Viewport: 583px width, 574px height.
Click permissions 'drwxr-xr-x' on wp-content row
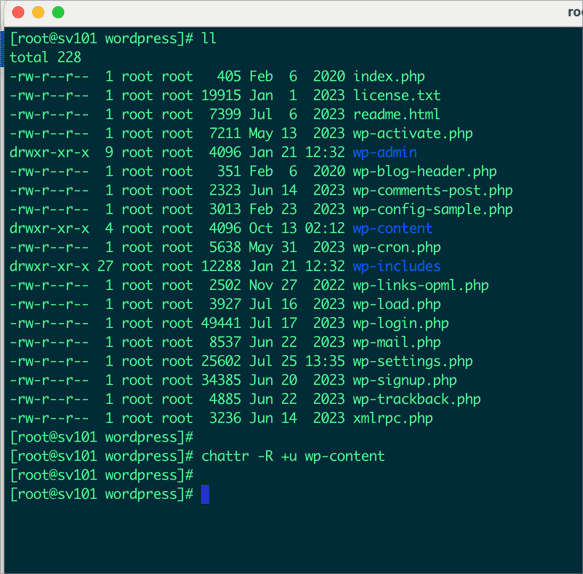[x=49, y=228]
